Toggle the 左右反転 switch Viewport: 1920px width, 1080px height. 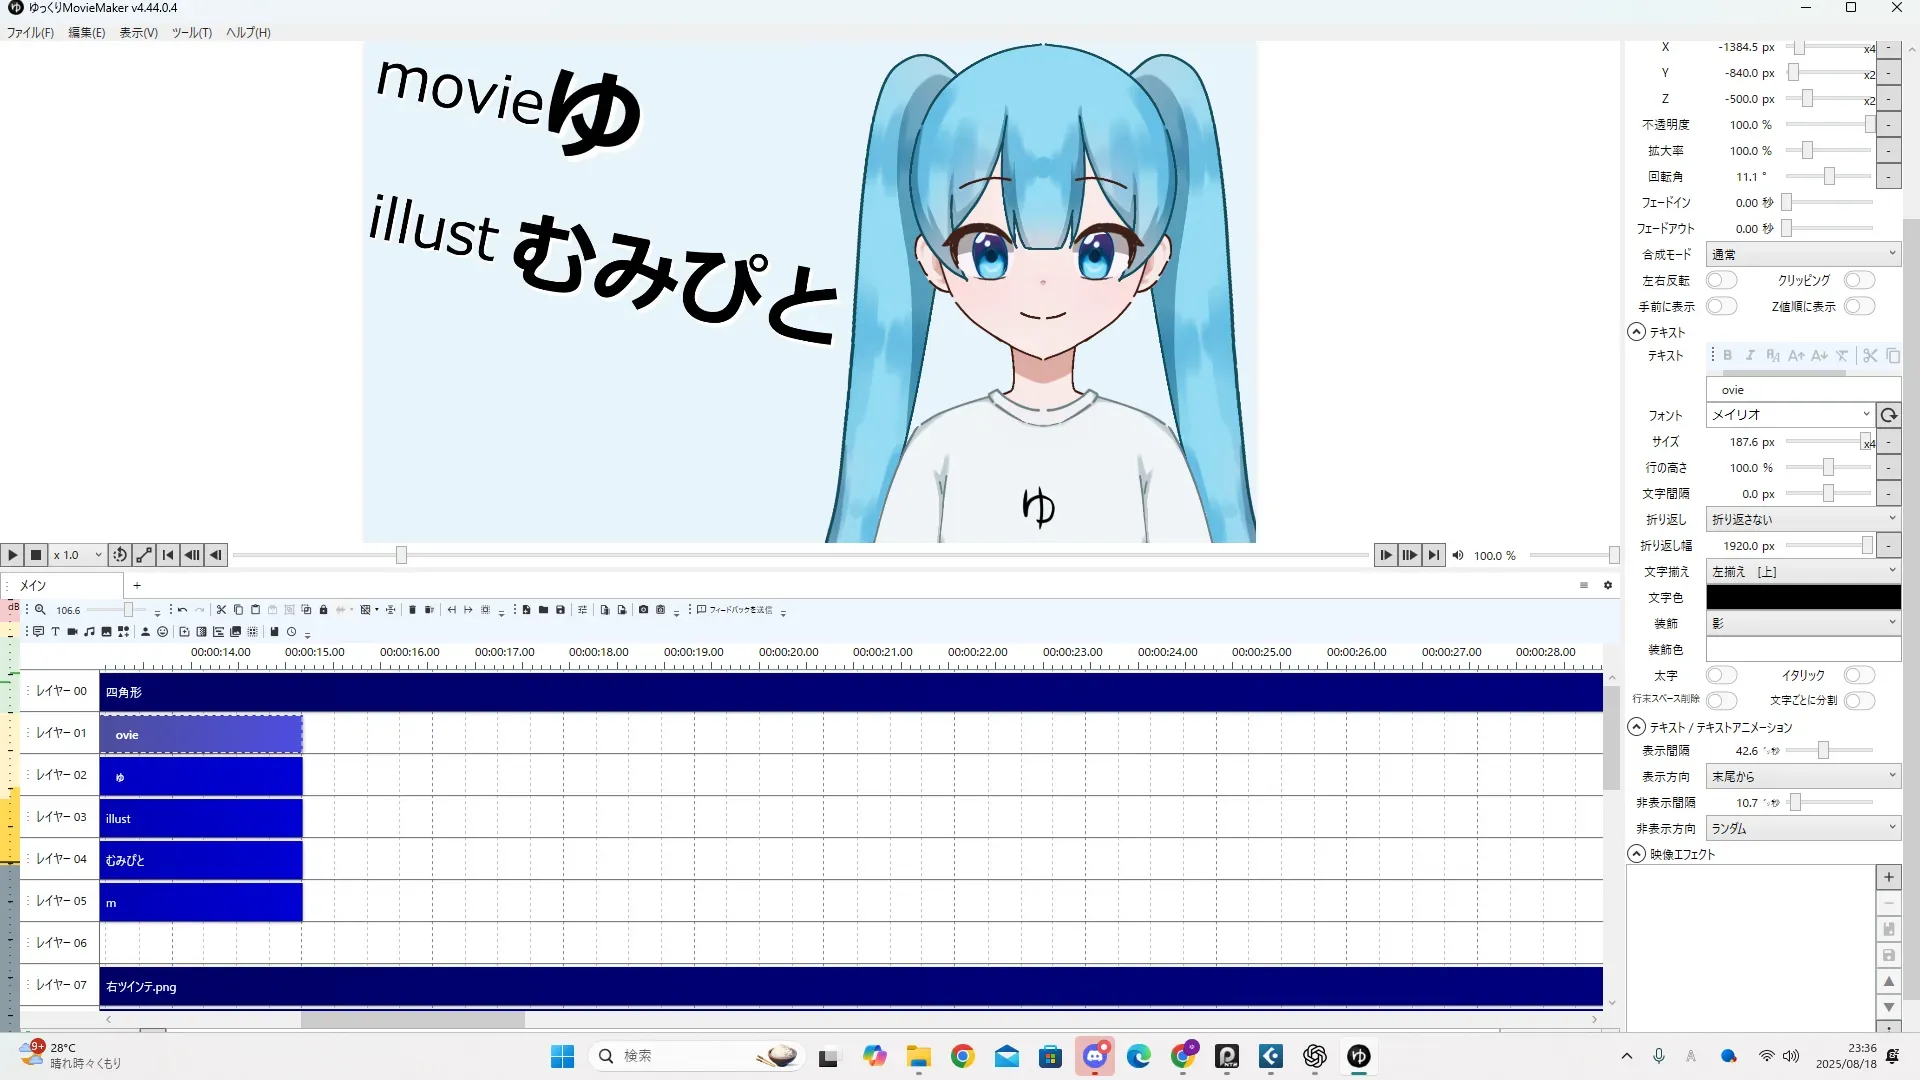[1720, 280]
